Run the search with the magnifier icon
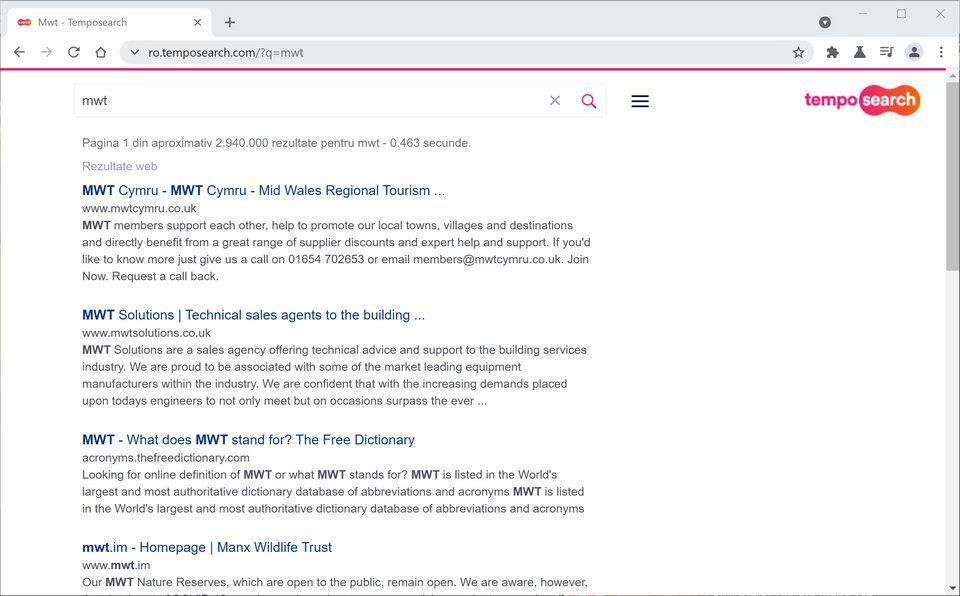 click(x=589, y=100)
